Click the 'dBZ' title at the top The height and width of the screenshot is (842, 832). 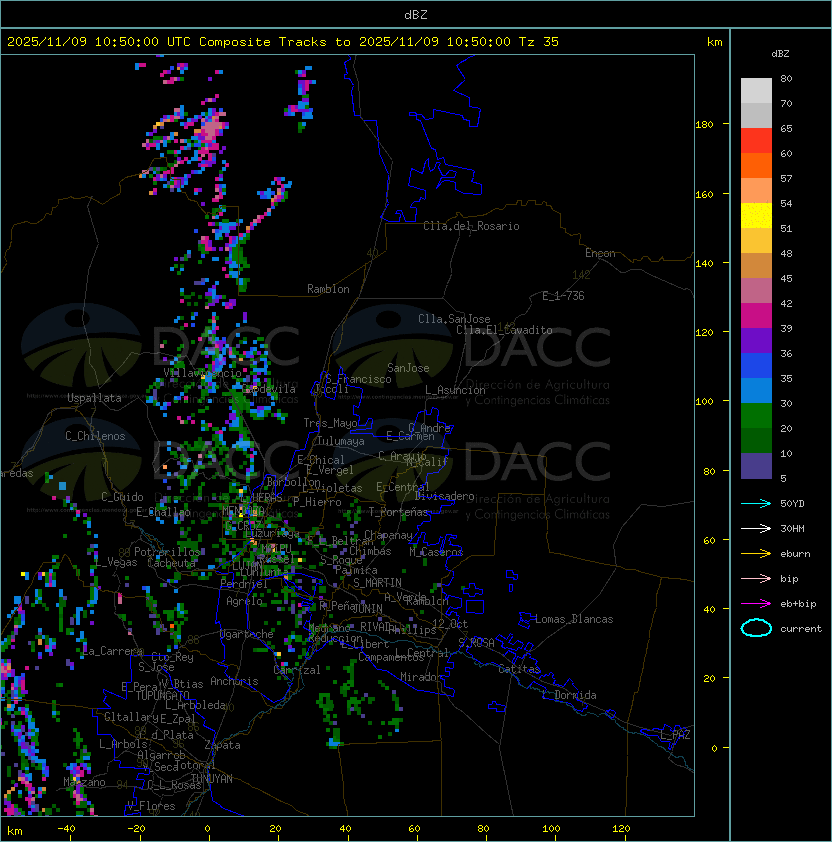point(416,15)
